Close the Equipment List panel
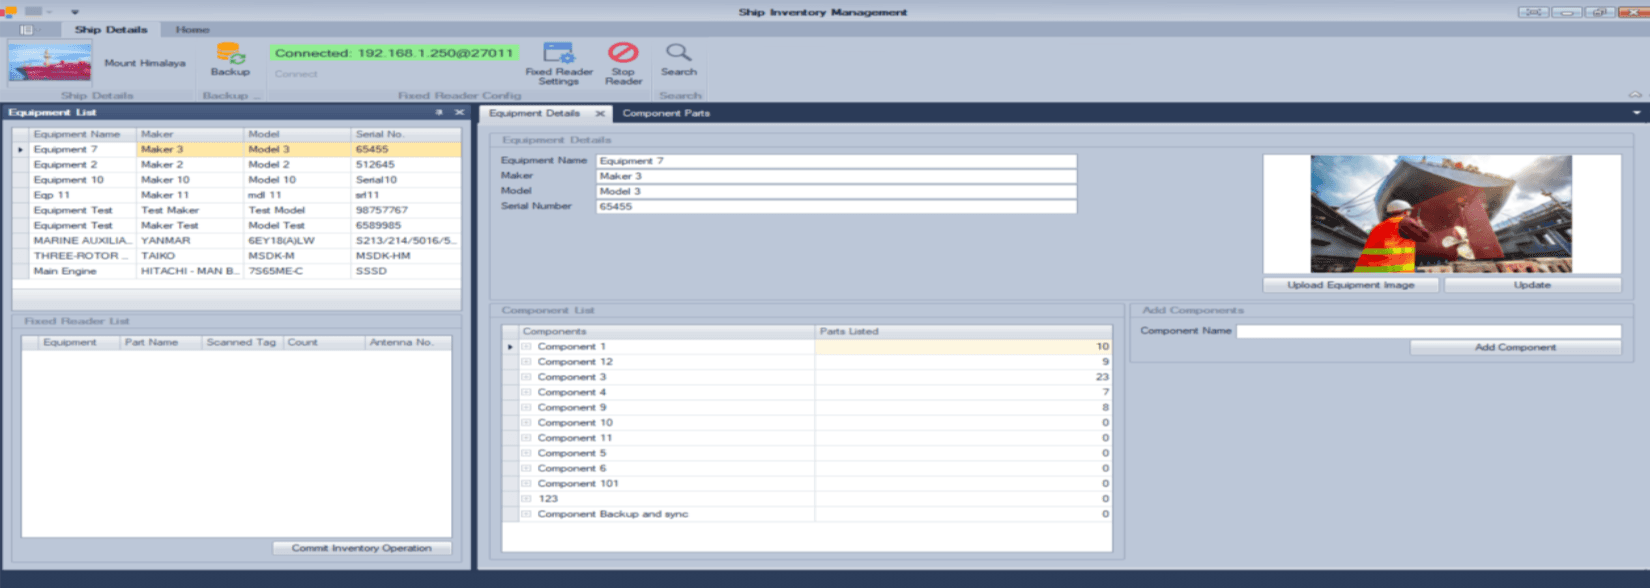 tap(459, 113)
